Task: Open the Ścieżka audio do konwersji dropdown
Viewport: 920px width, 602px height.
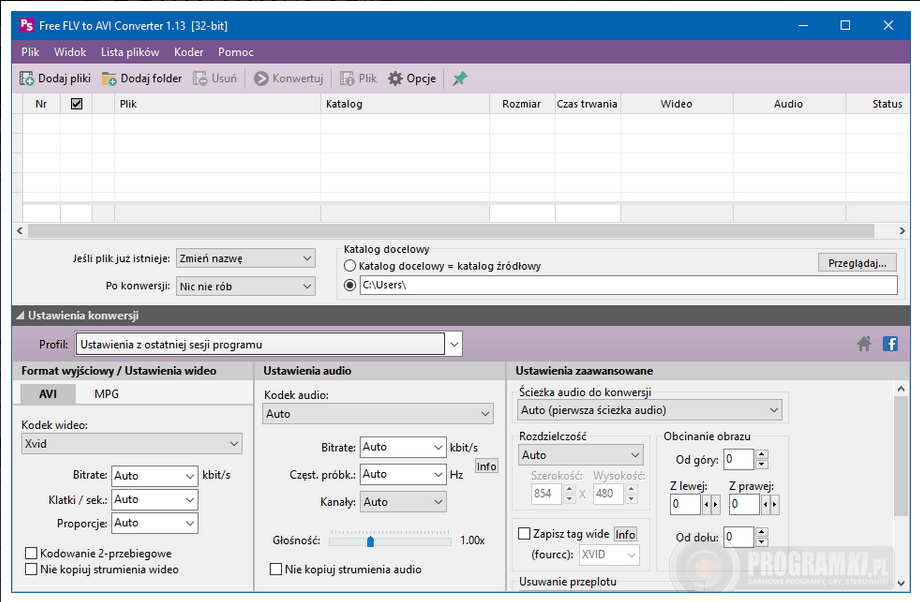Action: tap(650, 410)
